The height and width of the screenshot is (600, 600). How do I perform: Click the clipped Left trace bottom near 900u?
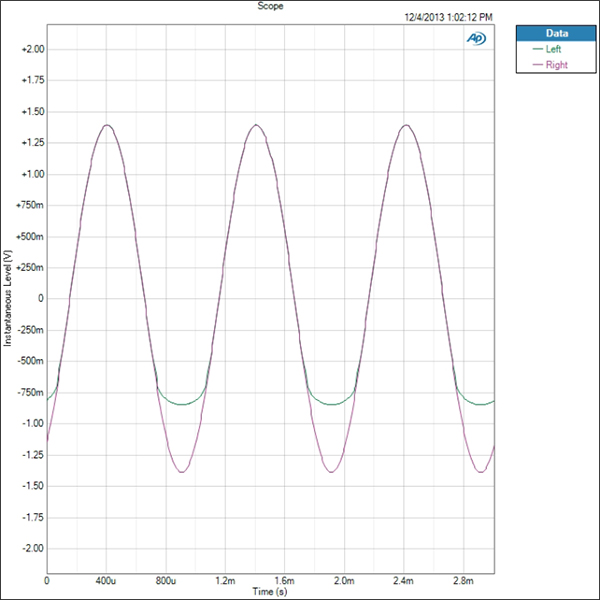182,404
